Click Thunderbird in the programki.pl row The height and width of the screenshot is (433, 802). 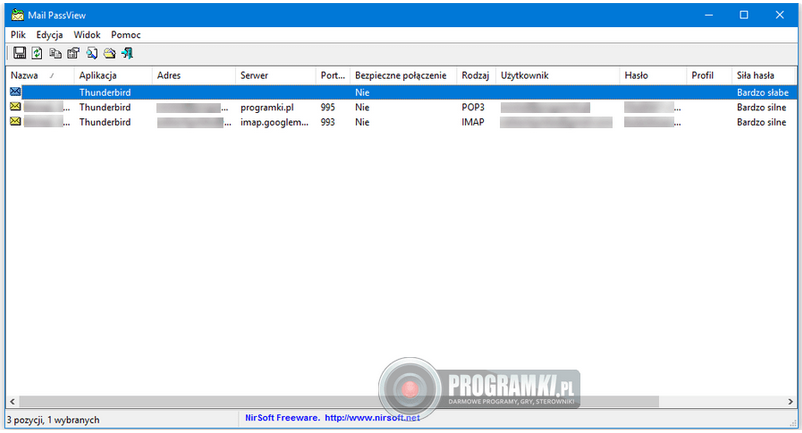pyautogui.click(x=105, y=107)
